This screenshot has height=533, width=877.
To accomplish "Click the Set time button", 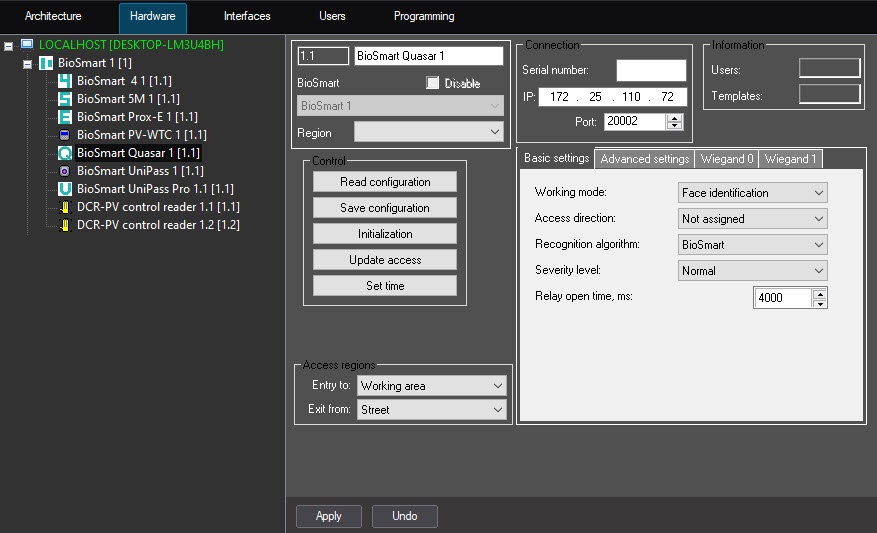I will click(x=385, y=286).
